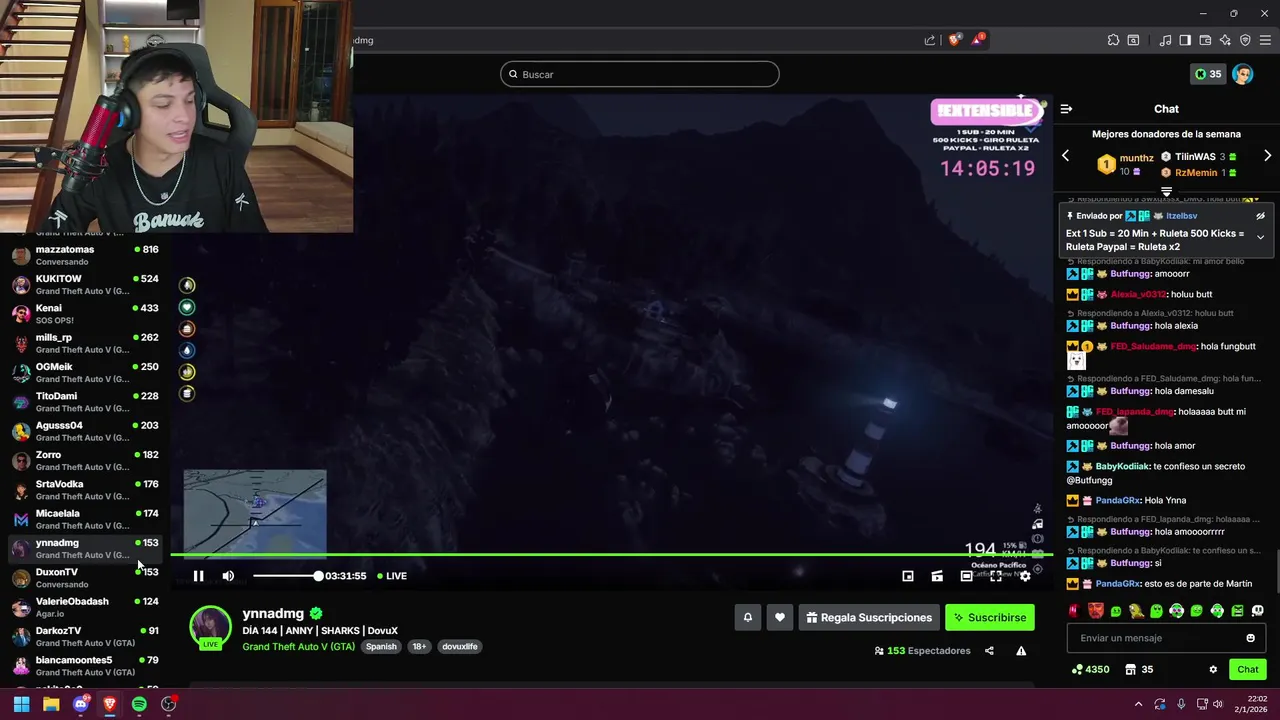Open picture-in-picture mode icon in player
Screen dimensions: 1280x720
coord(908,576)
